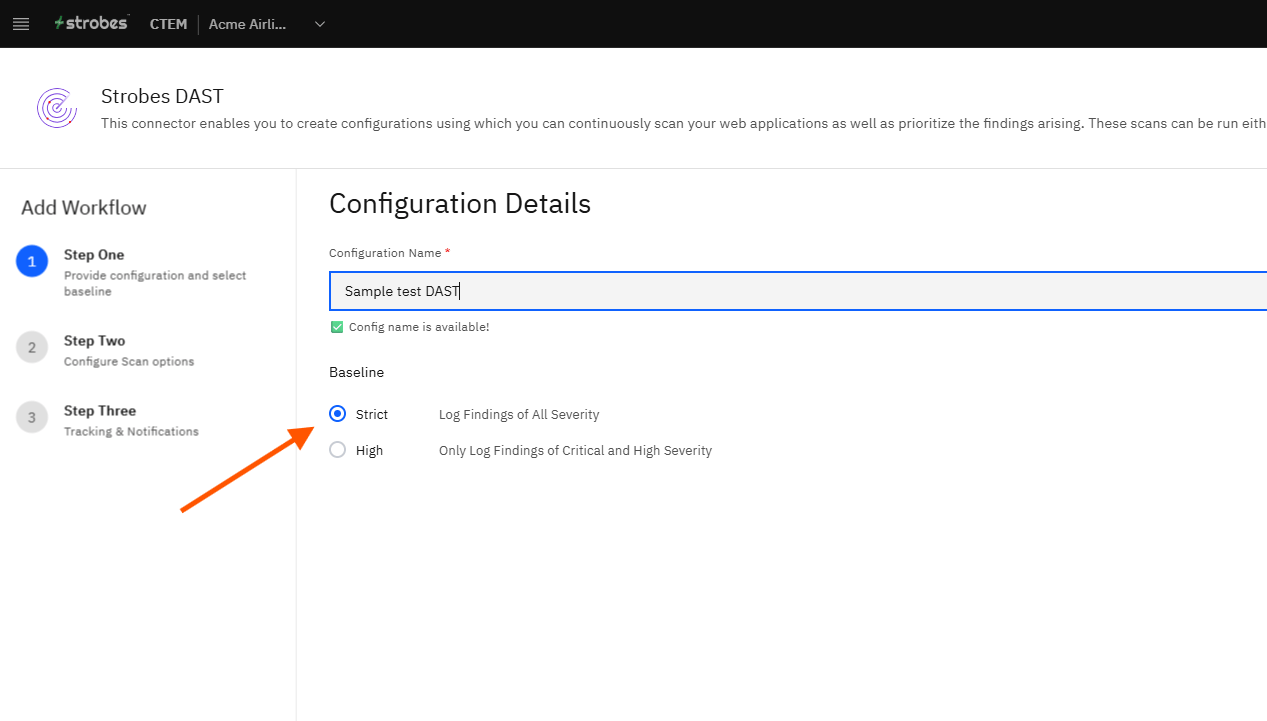
Task: Click into the Configuration Name field
Action: (x=798, y=291)
